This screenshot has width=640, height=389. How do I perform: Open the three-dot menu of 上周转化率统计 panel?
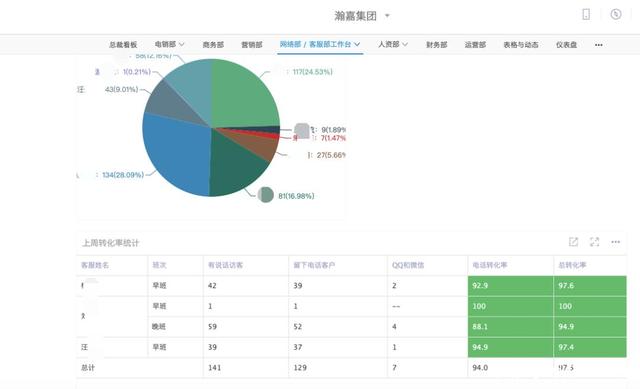pyautogui.click(x=616, y=242)
